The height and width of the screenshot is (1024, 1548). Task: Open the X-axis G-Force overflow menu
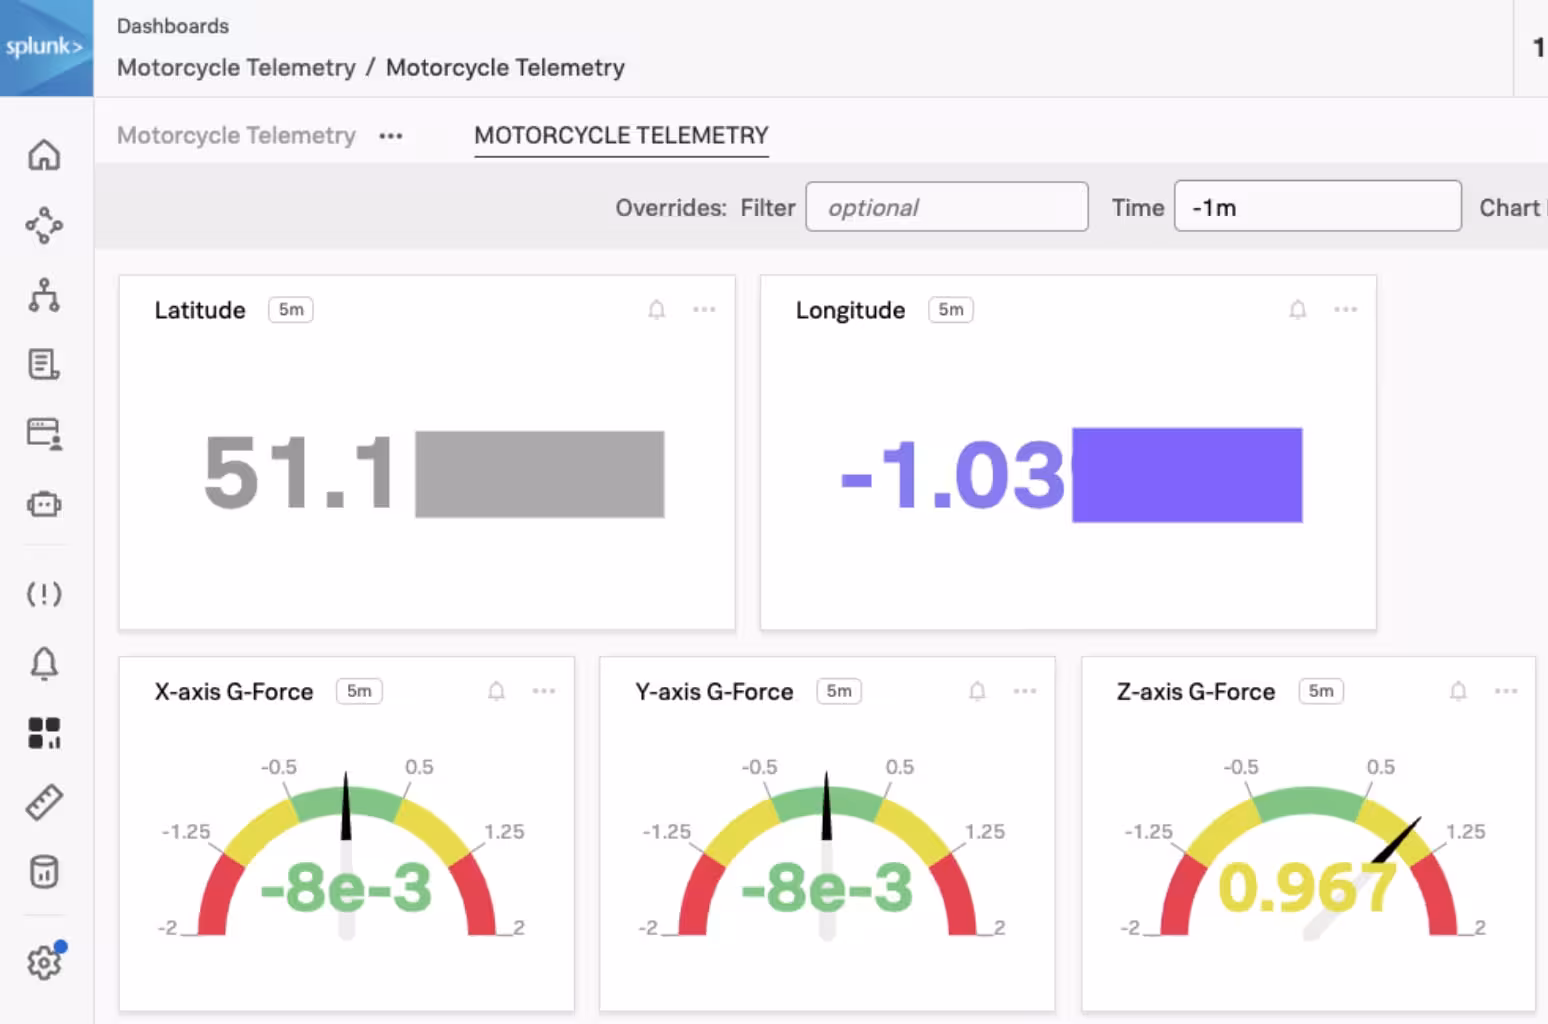[x=545, y=691]
